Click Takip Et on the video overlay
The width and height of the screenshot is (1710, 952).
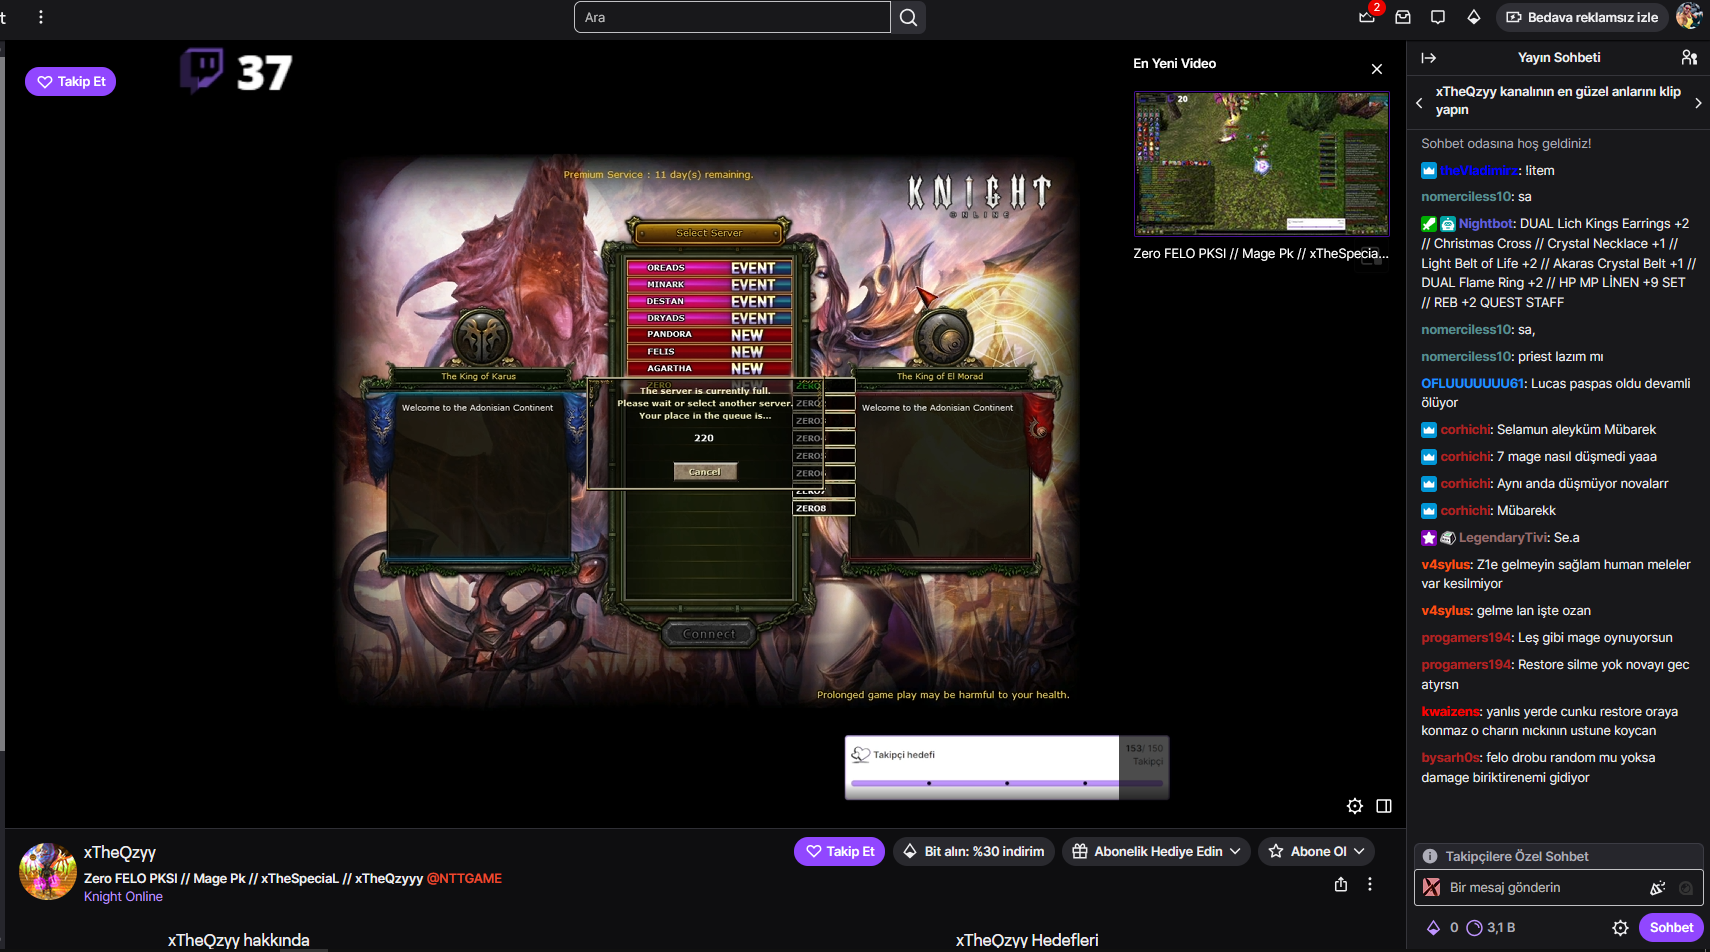[71, 82]
